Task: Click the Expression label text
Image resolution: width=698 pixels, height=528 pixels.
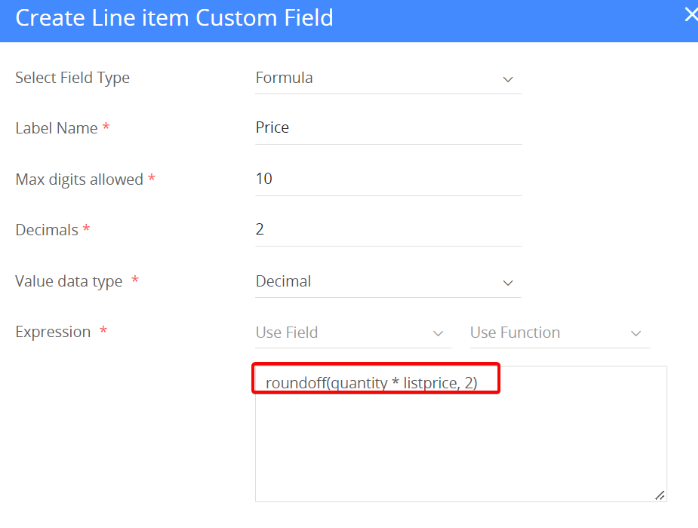Action: pos(53,332)
